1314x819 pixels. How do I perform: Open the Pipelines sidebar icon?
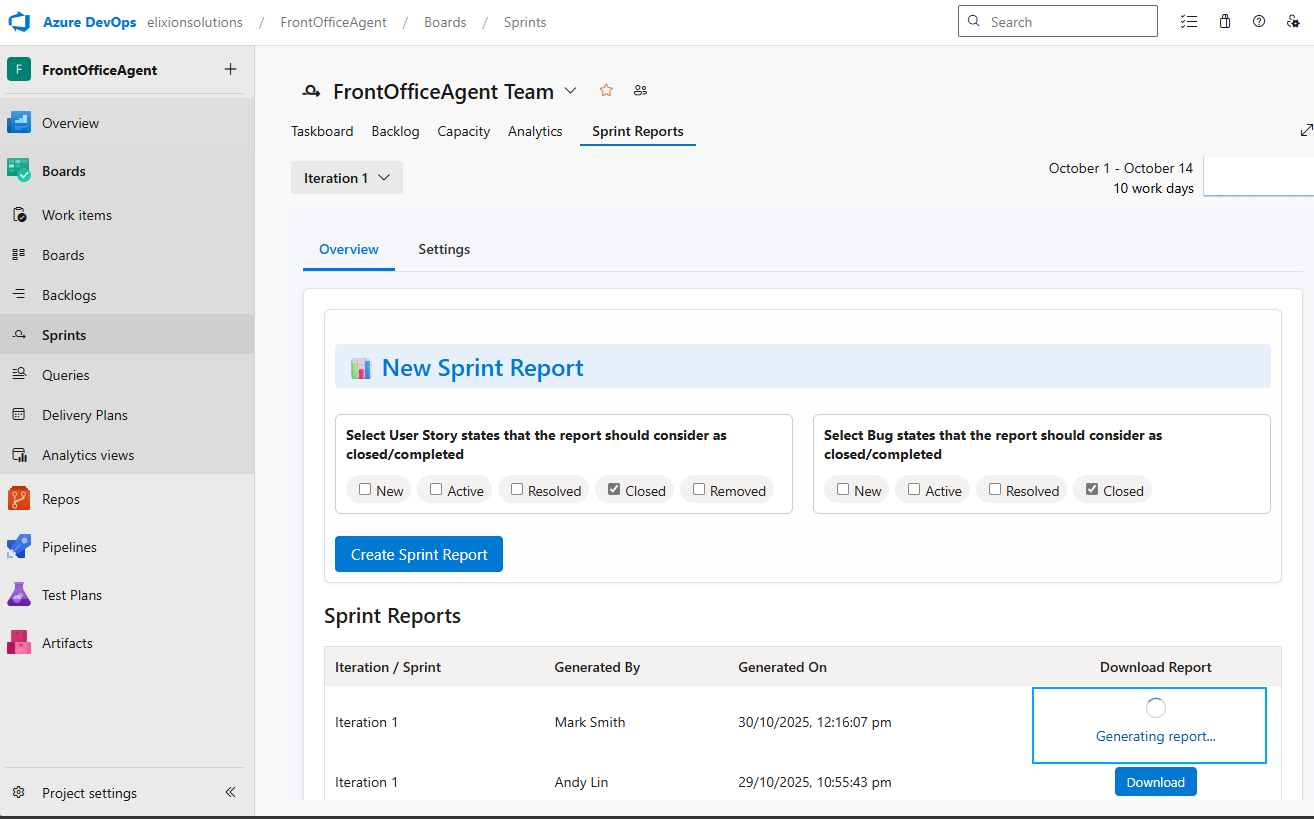tap(19, 547)
